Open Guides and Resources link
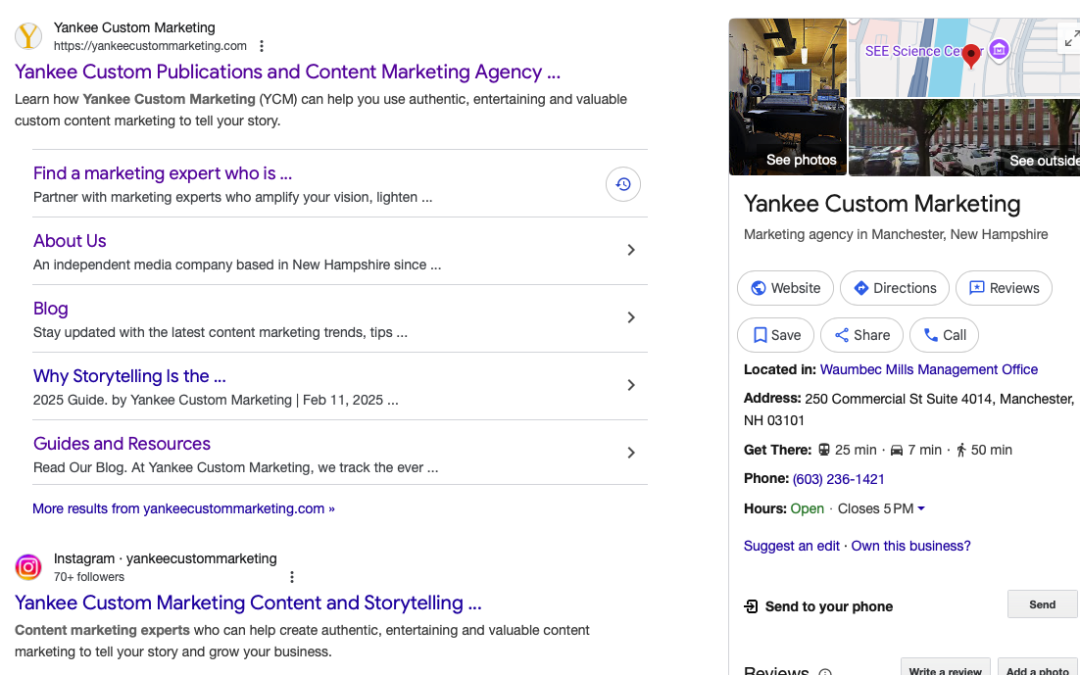Screen dimensions: 1080x675 coord(122,444)
